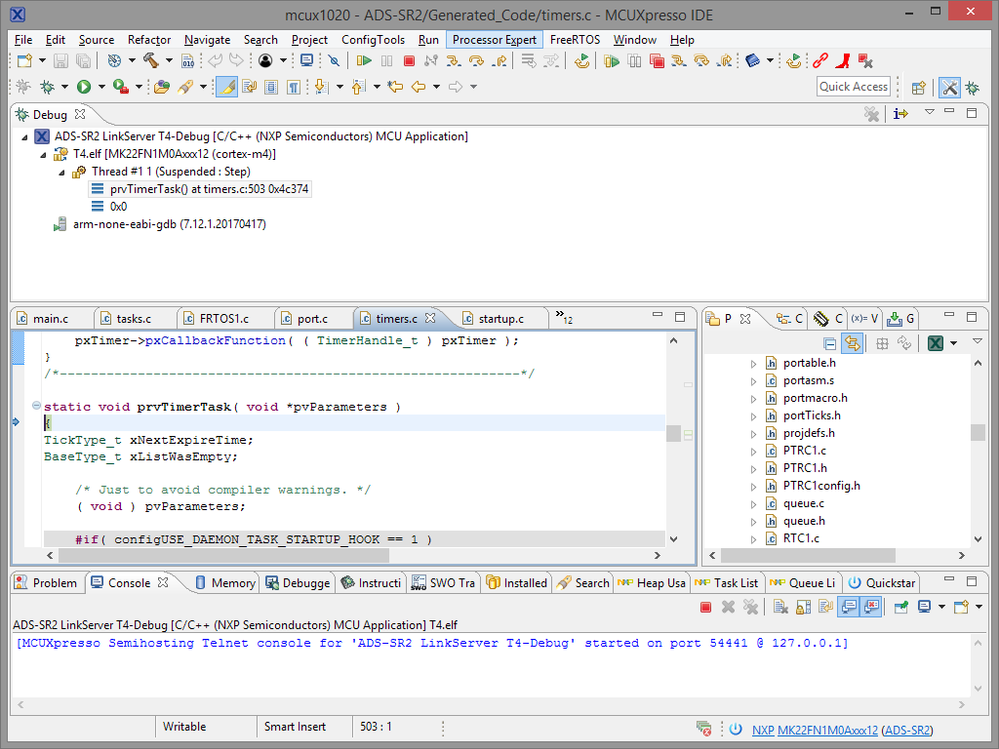The image size is (999, 749).
Task: Click the console Terminate red square
Action: point(705,608)
